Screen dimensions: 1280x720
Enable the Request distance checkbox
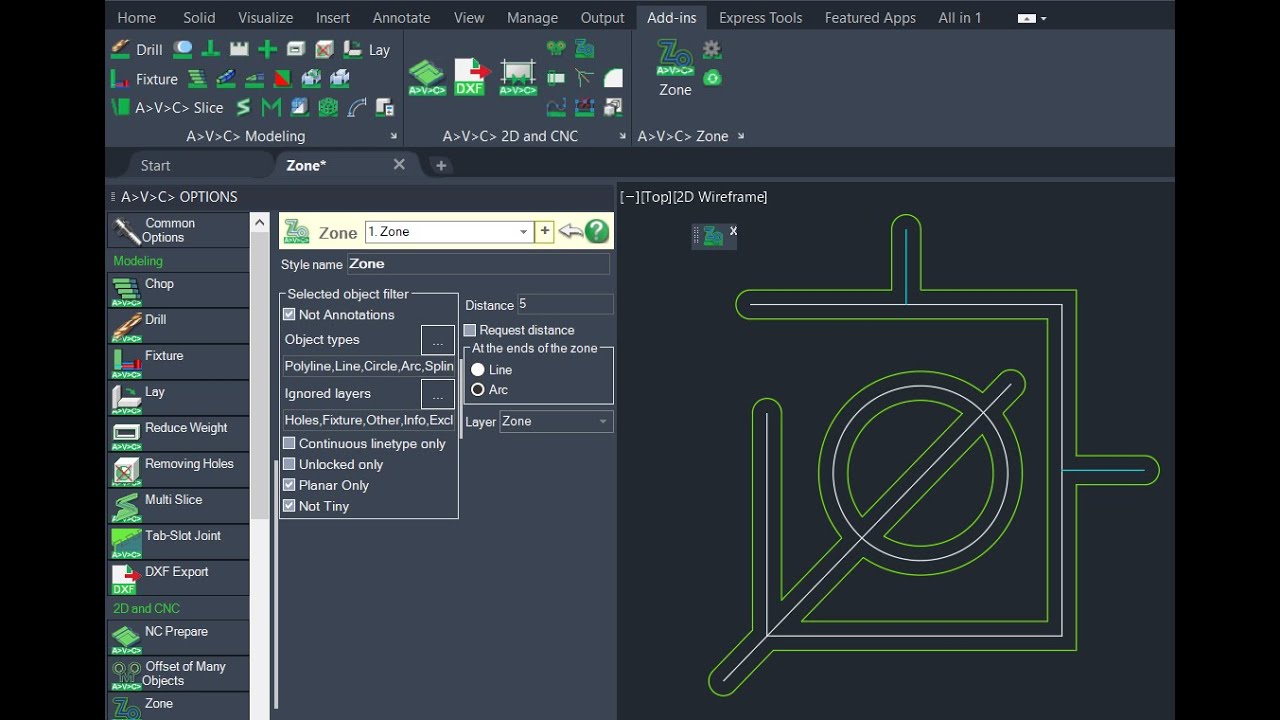pos(470,330)
